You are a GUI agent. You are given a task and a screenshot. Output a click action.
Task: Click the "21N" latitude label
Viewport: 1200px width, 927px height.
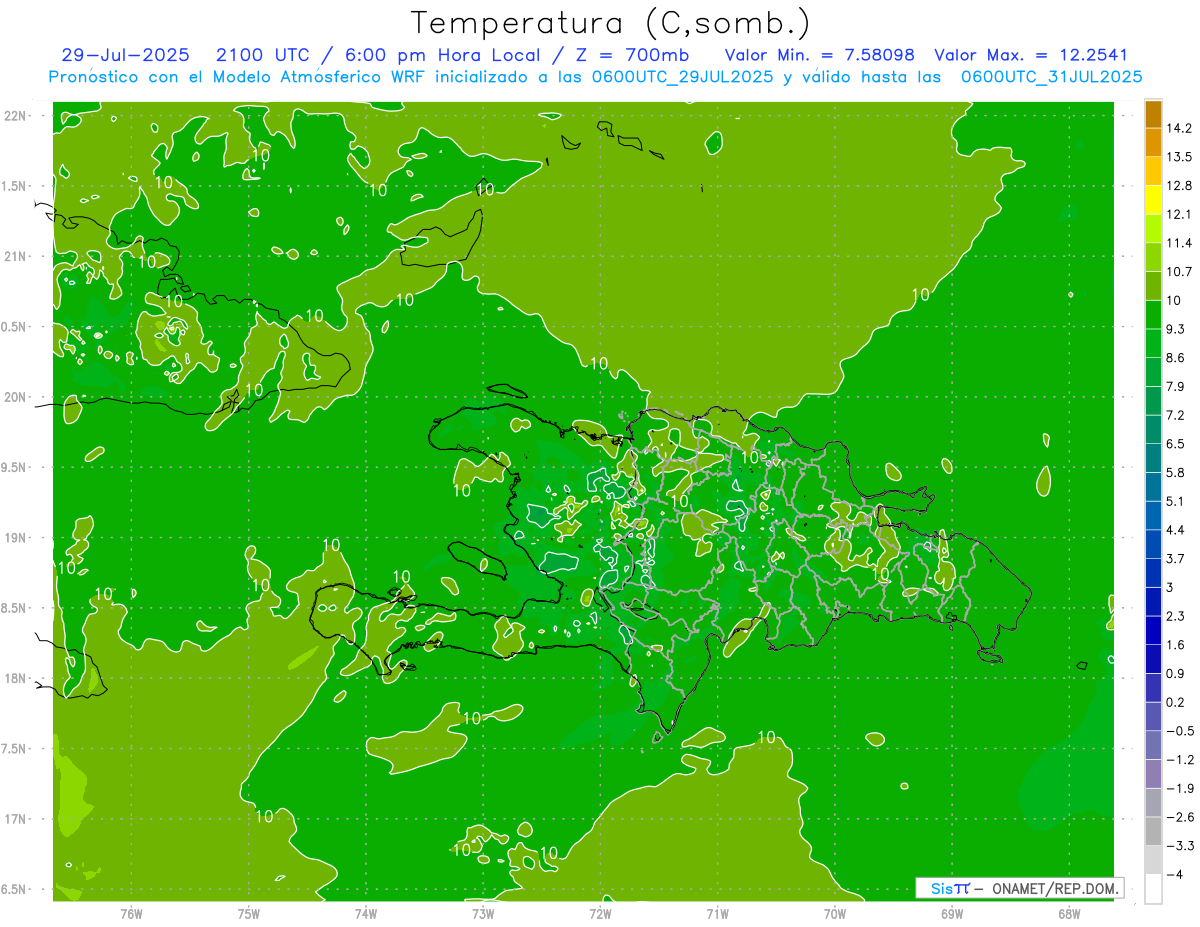[15, 256]
